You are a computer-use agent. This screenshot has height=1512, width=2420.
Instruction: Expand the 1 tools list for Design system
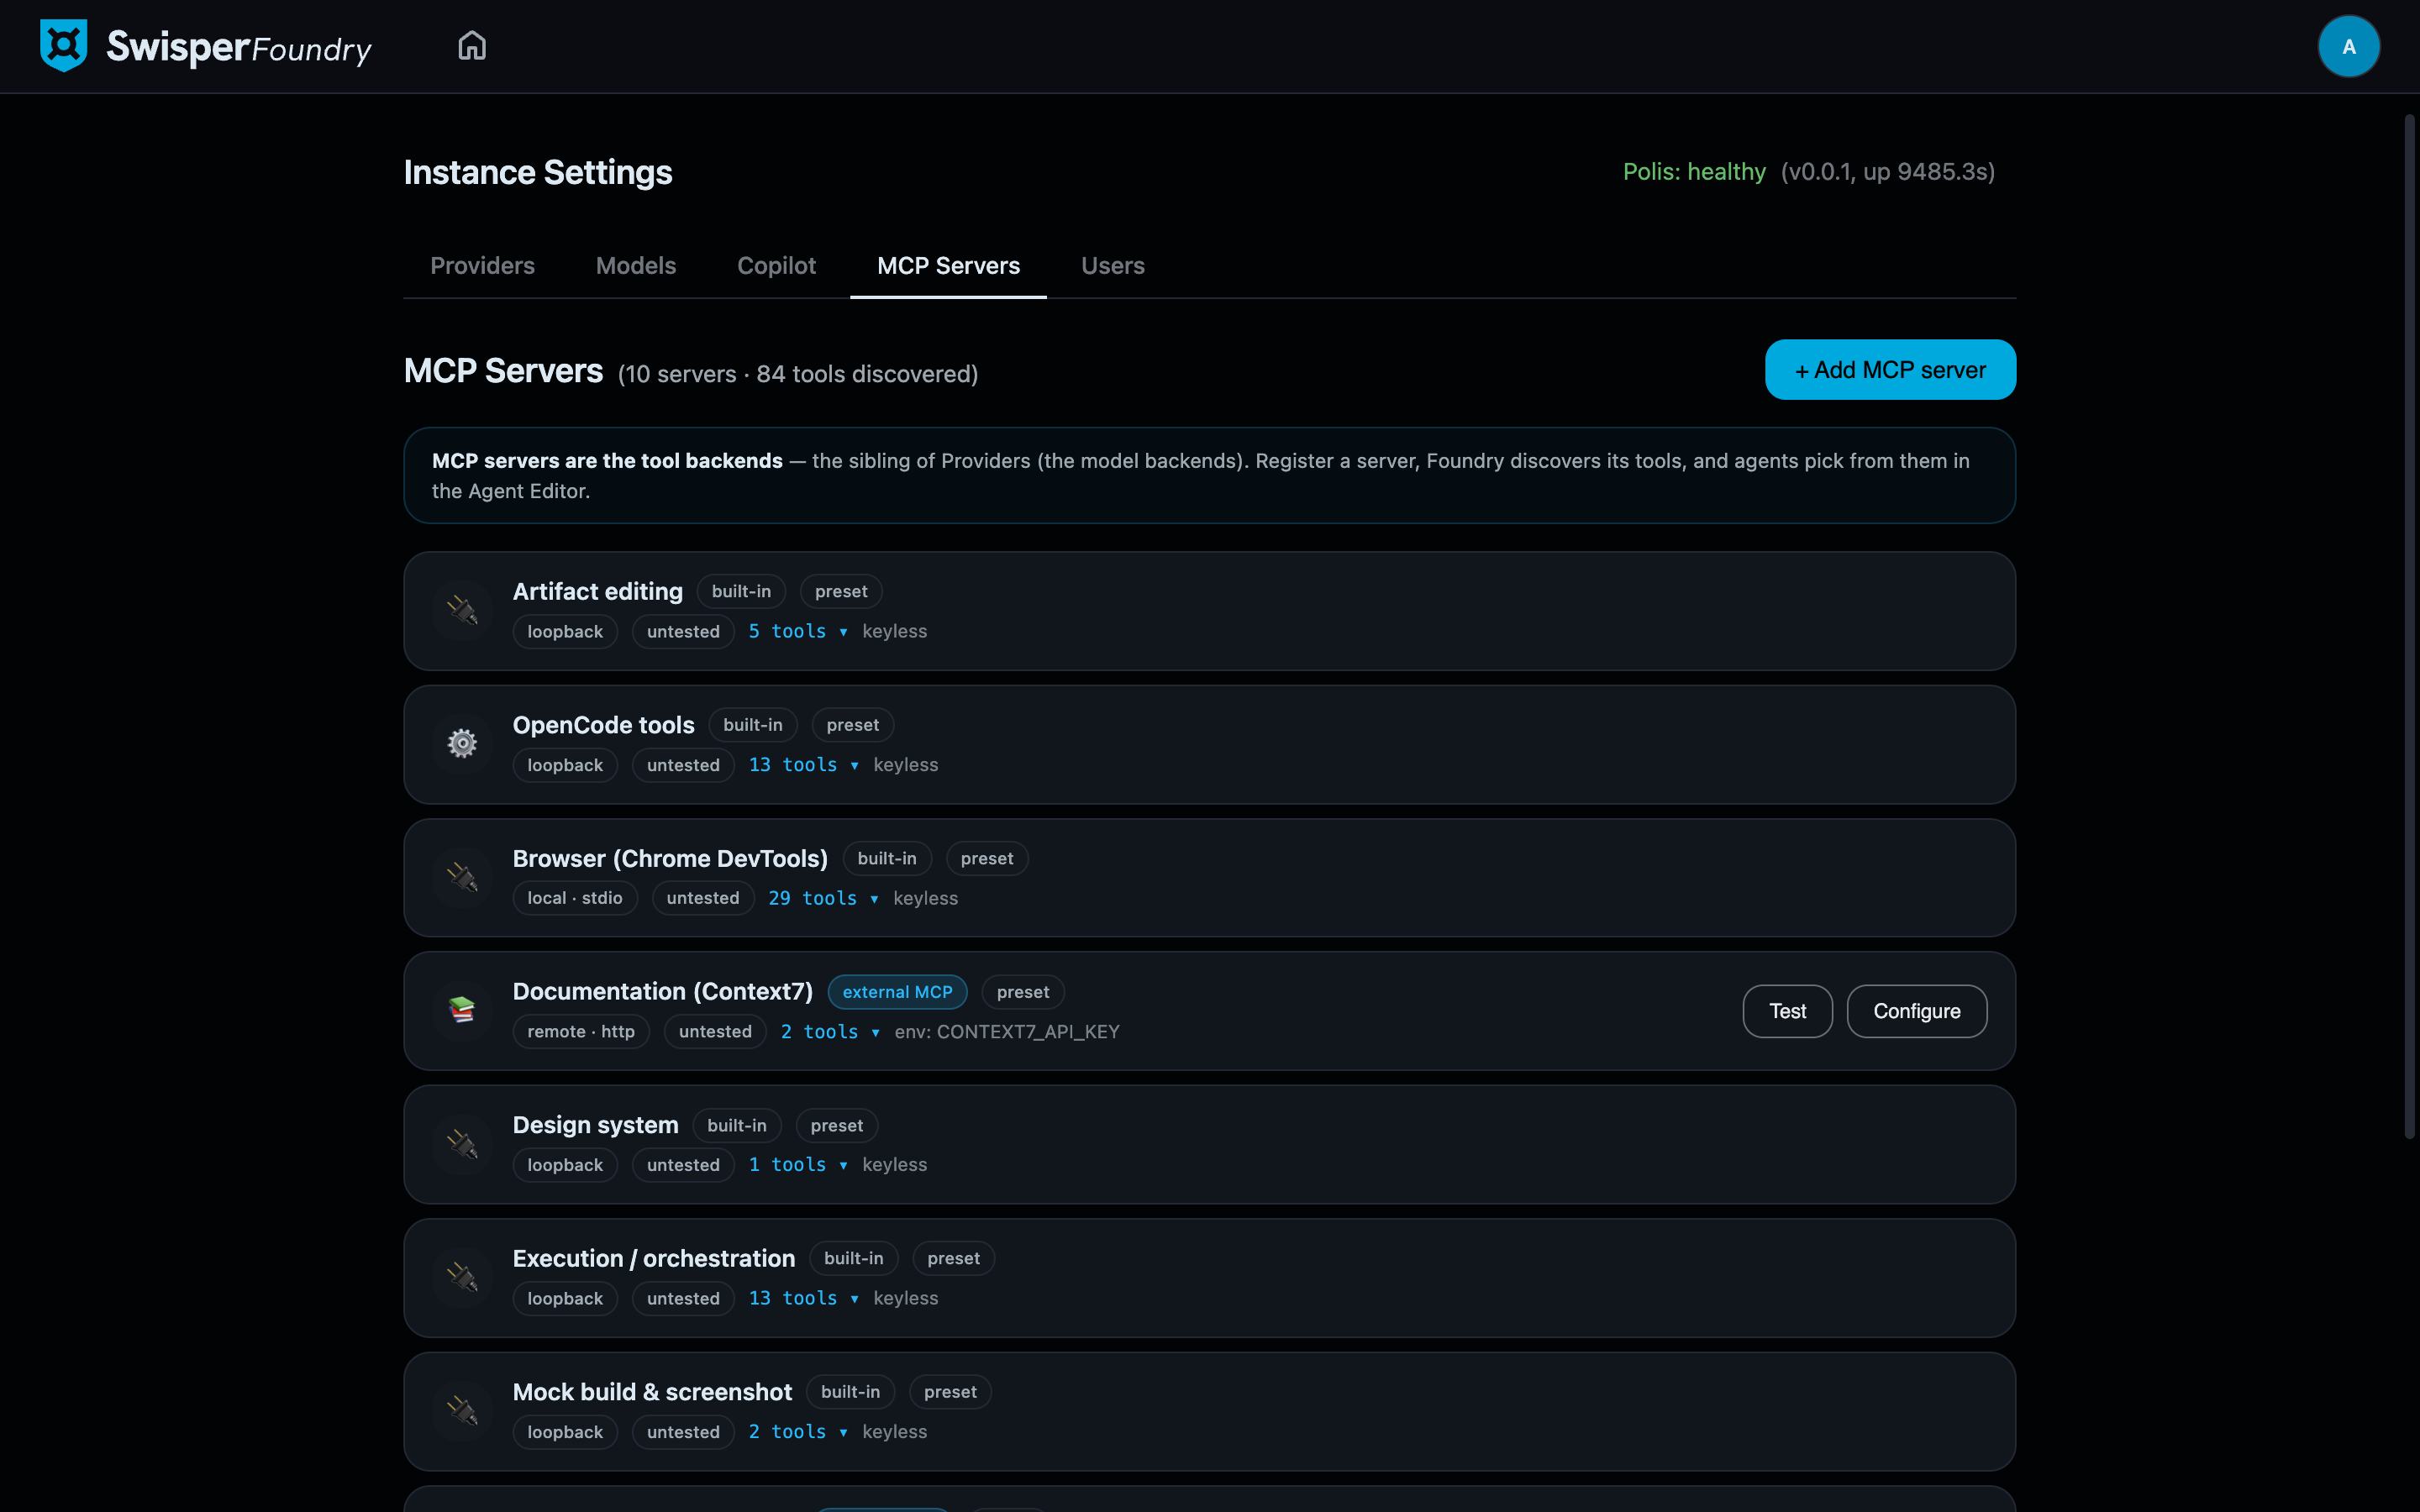(798, 1165)
